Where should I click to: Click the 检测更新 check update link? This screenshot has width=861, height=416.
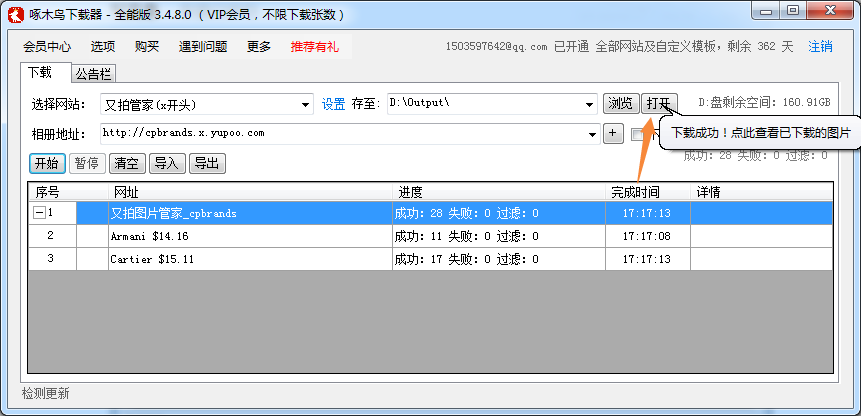coord(46,393)
